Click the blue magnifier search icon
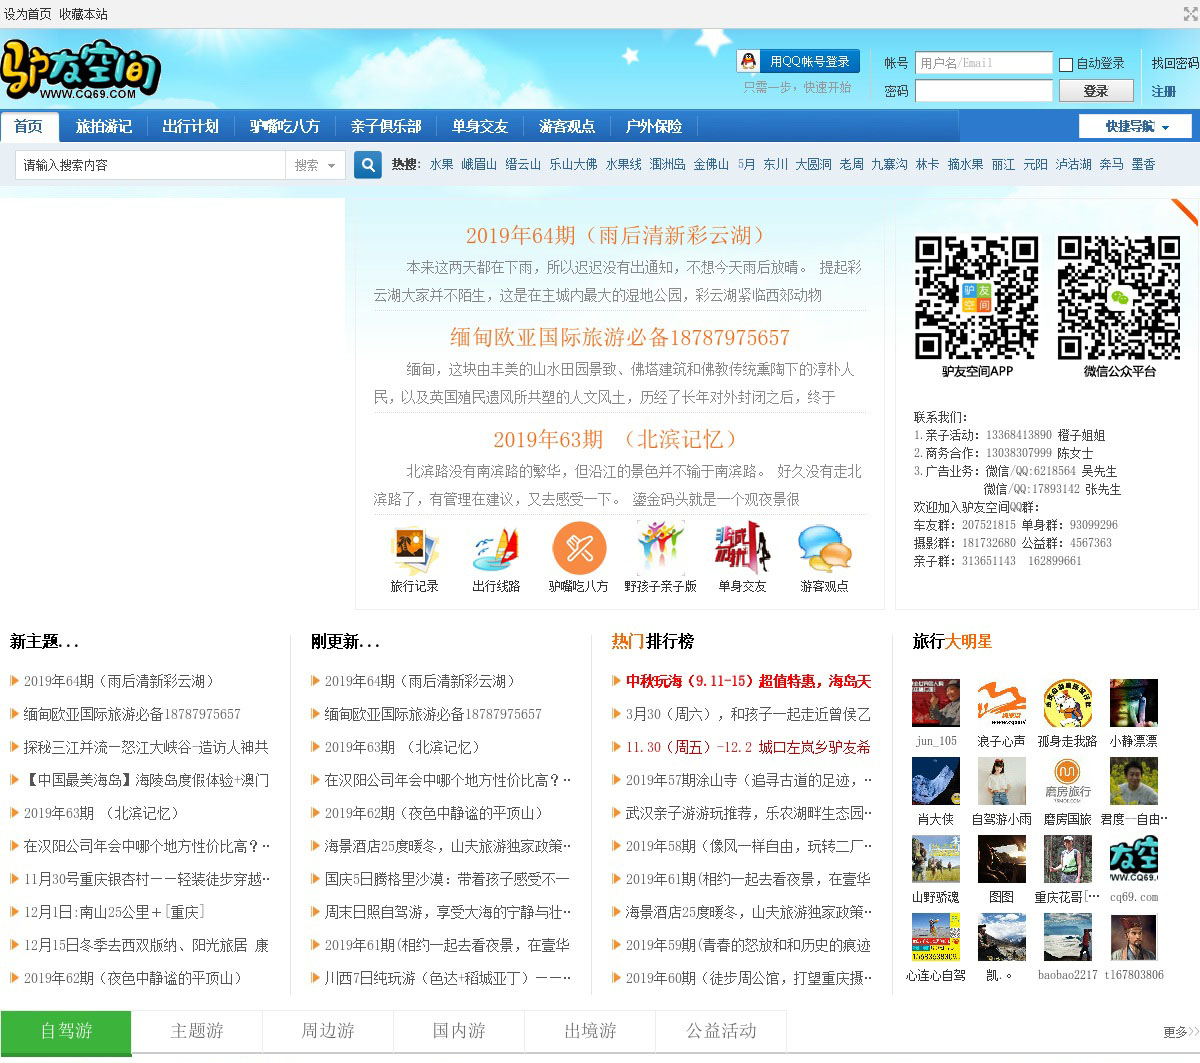The image size is (1200, 1063). pos(368,165)
